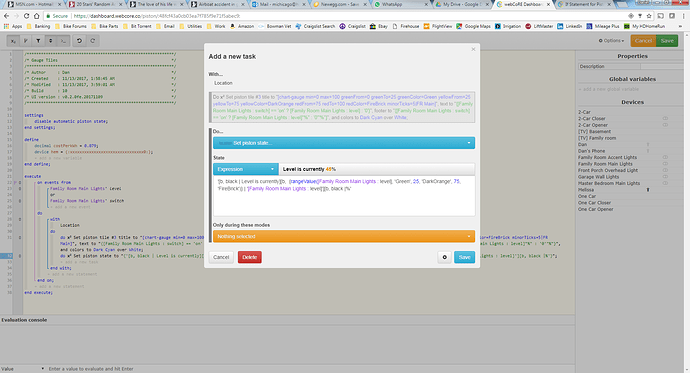Click switch icon beside 2-Car Closer
This screenshot has height=373, width=690.
point(665,119)
